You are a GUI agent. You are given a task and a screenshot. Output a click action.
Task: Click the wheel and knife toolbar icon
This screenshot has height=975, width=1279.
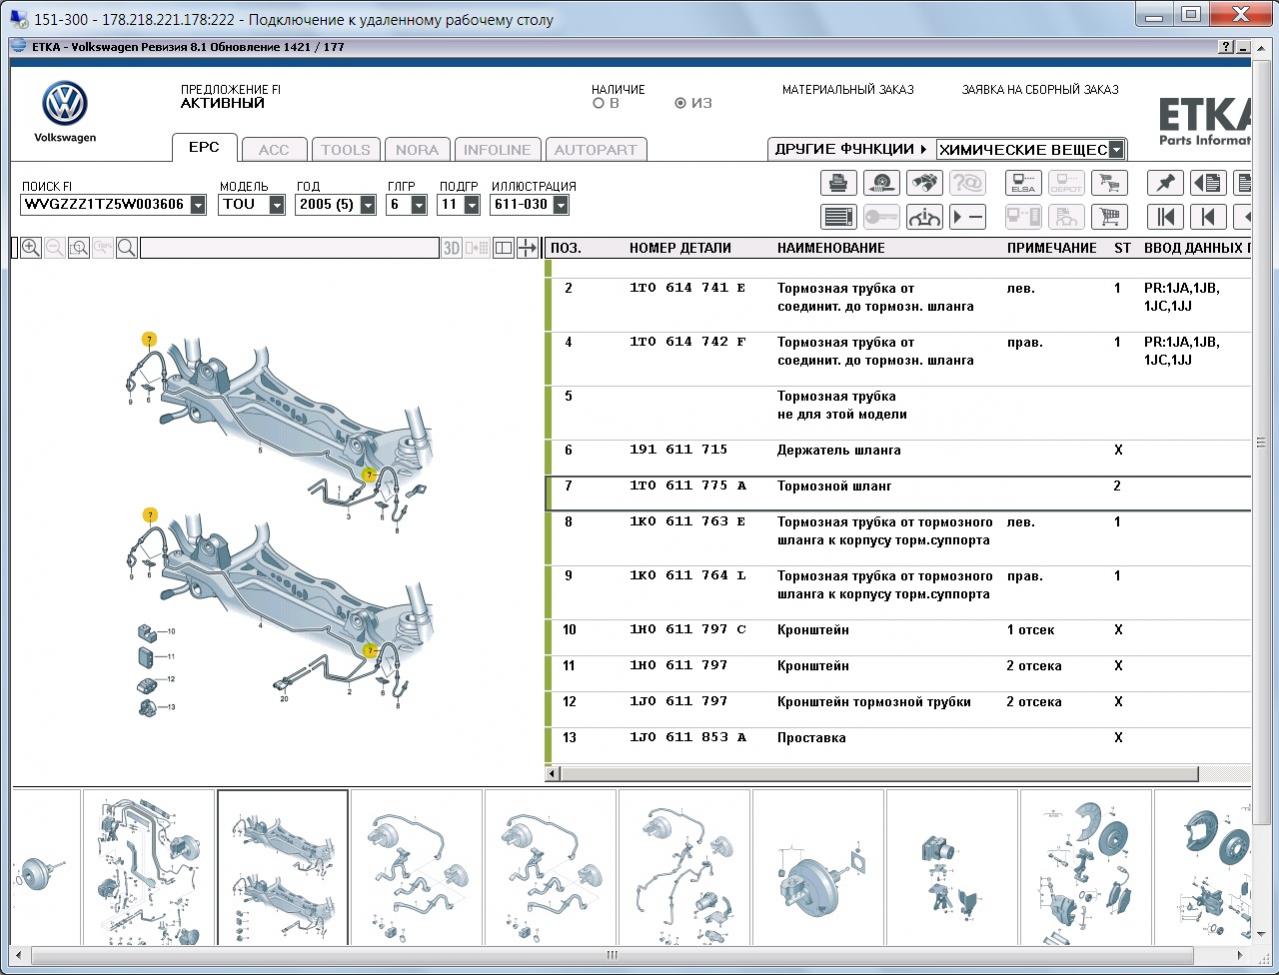click(881, 183)
